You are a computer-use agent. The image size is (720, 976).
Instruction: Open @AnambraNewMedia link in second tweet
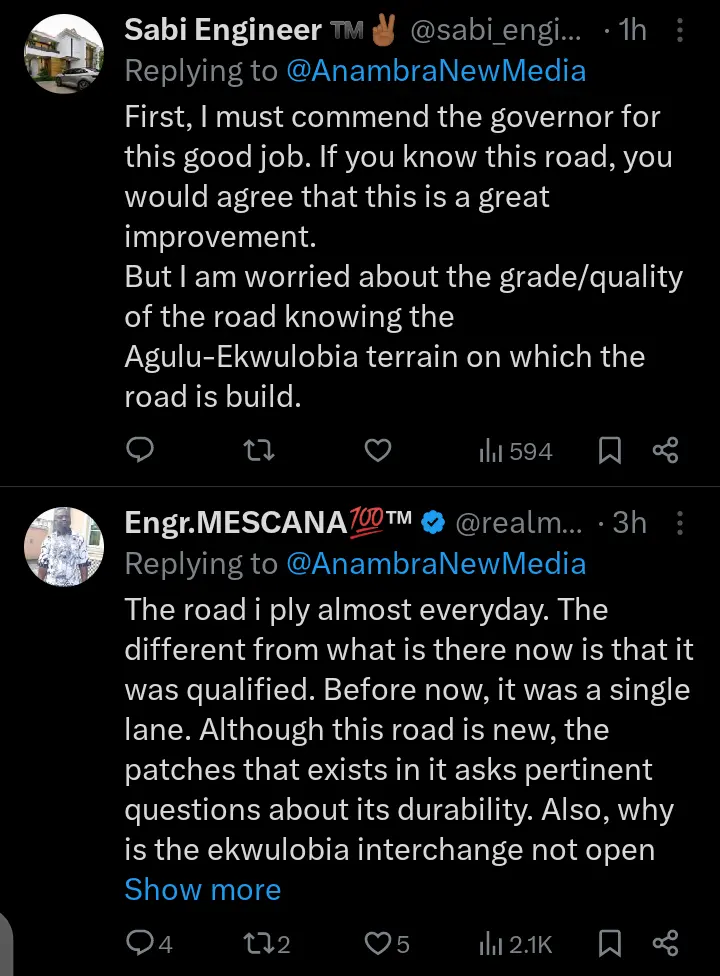click(x=436, y=564)
